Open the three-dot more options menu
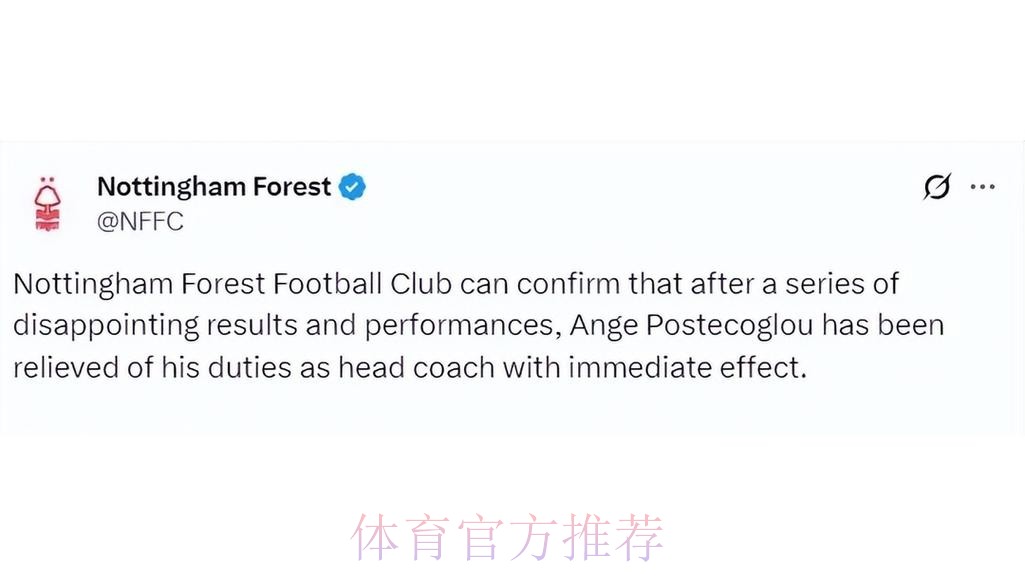The height and width of the screenshot is (577, 1025). (983, 187)
